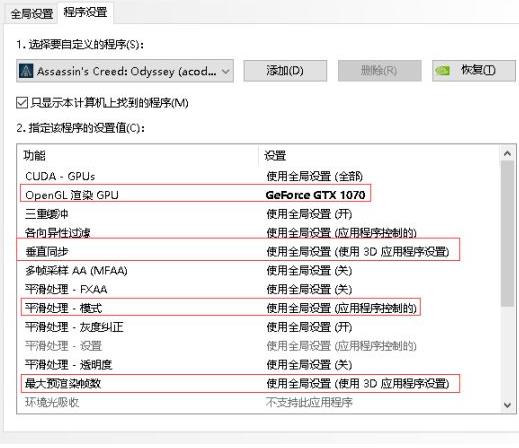
Task: Select the 各向异性过滤 row
Action: [x=258, y=233]
